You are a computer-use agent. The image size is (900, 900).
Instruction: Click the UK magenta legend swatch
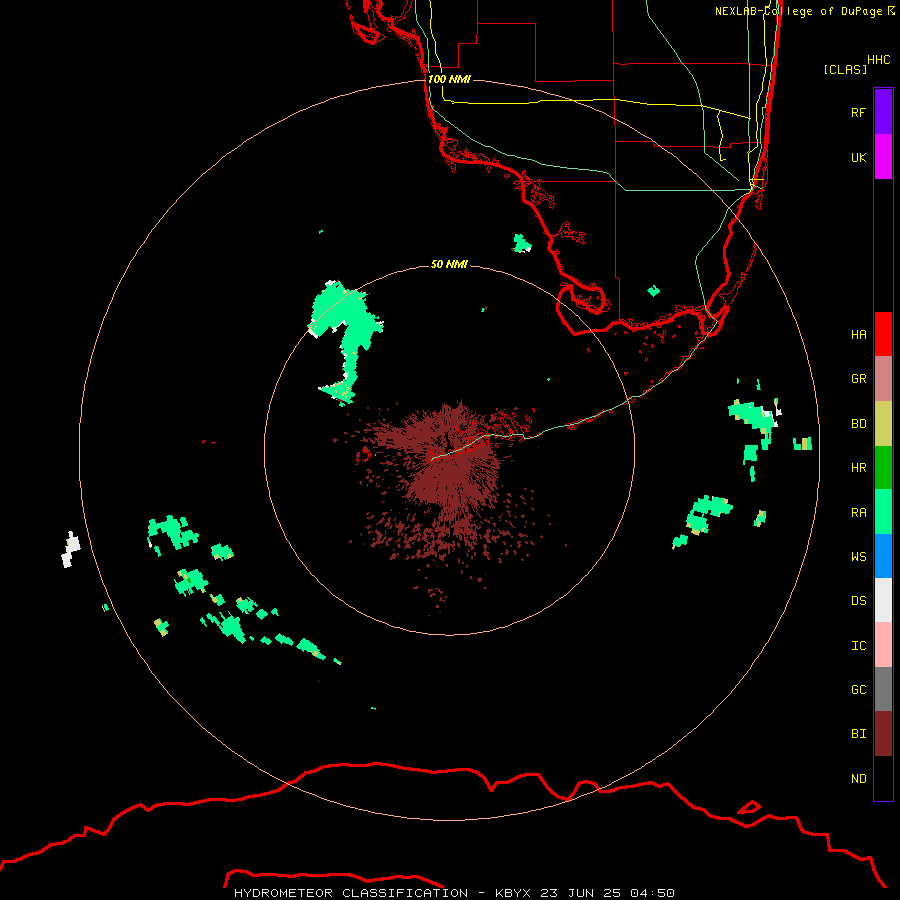pyautogui.click(x=883, y=157)
